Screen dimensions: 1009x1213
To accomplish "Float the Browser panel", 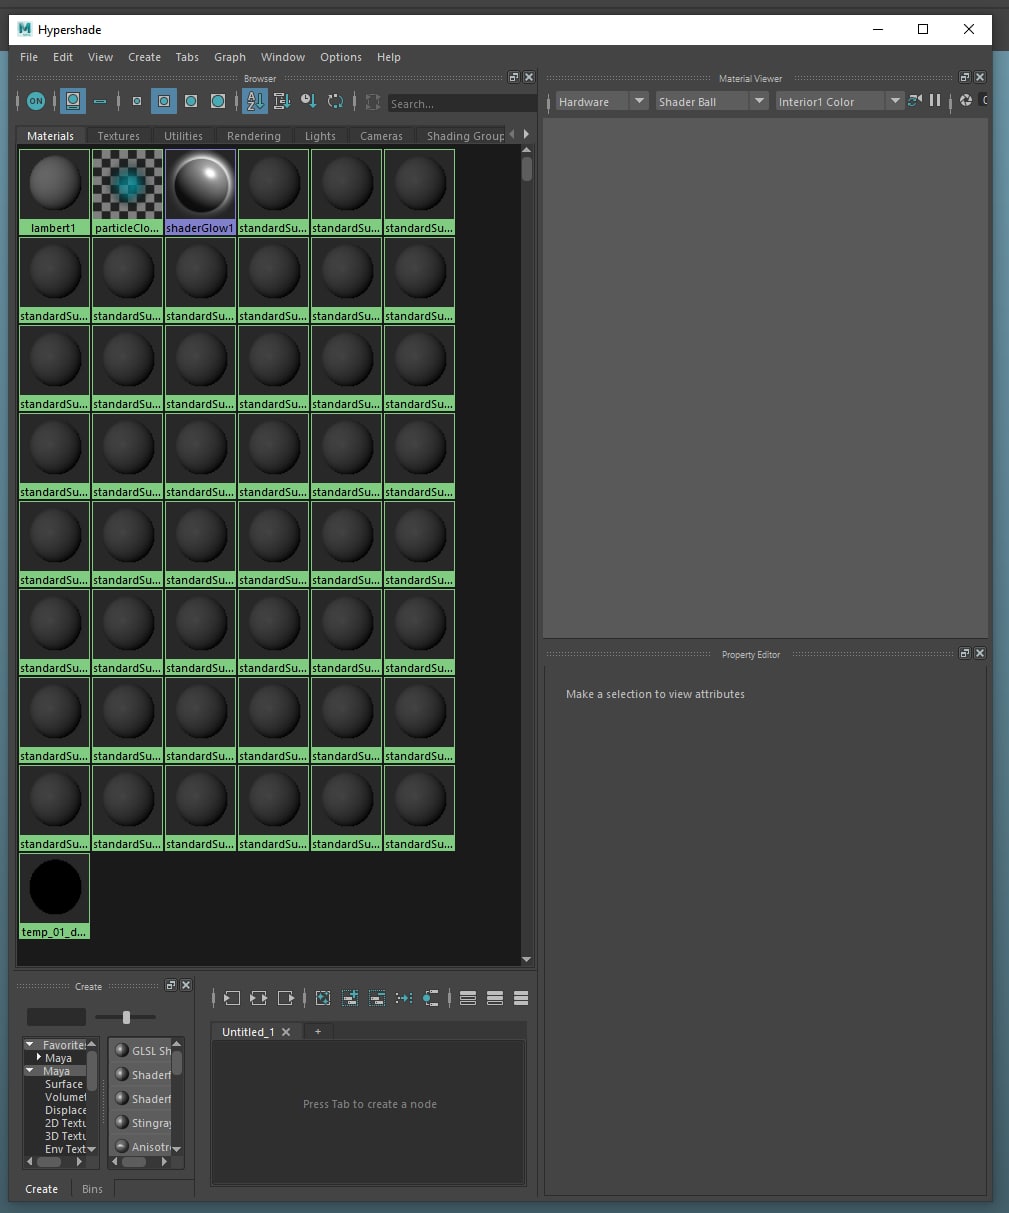I will click(x=514, y=77).
